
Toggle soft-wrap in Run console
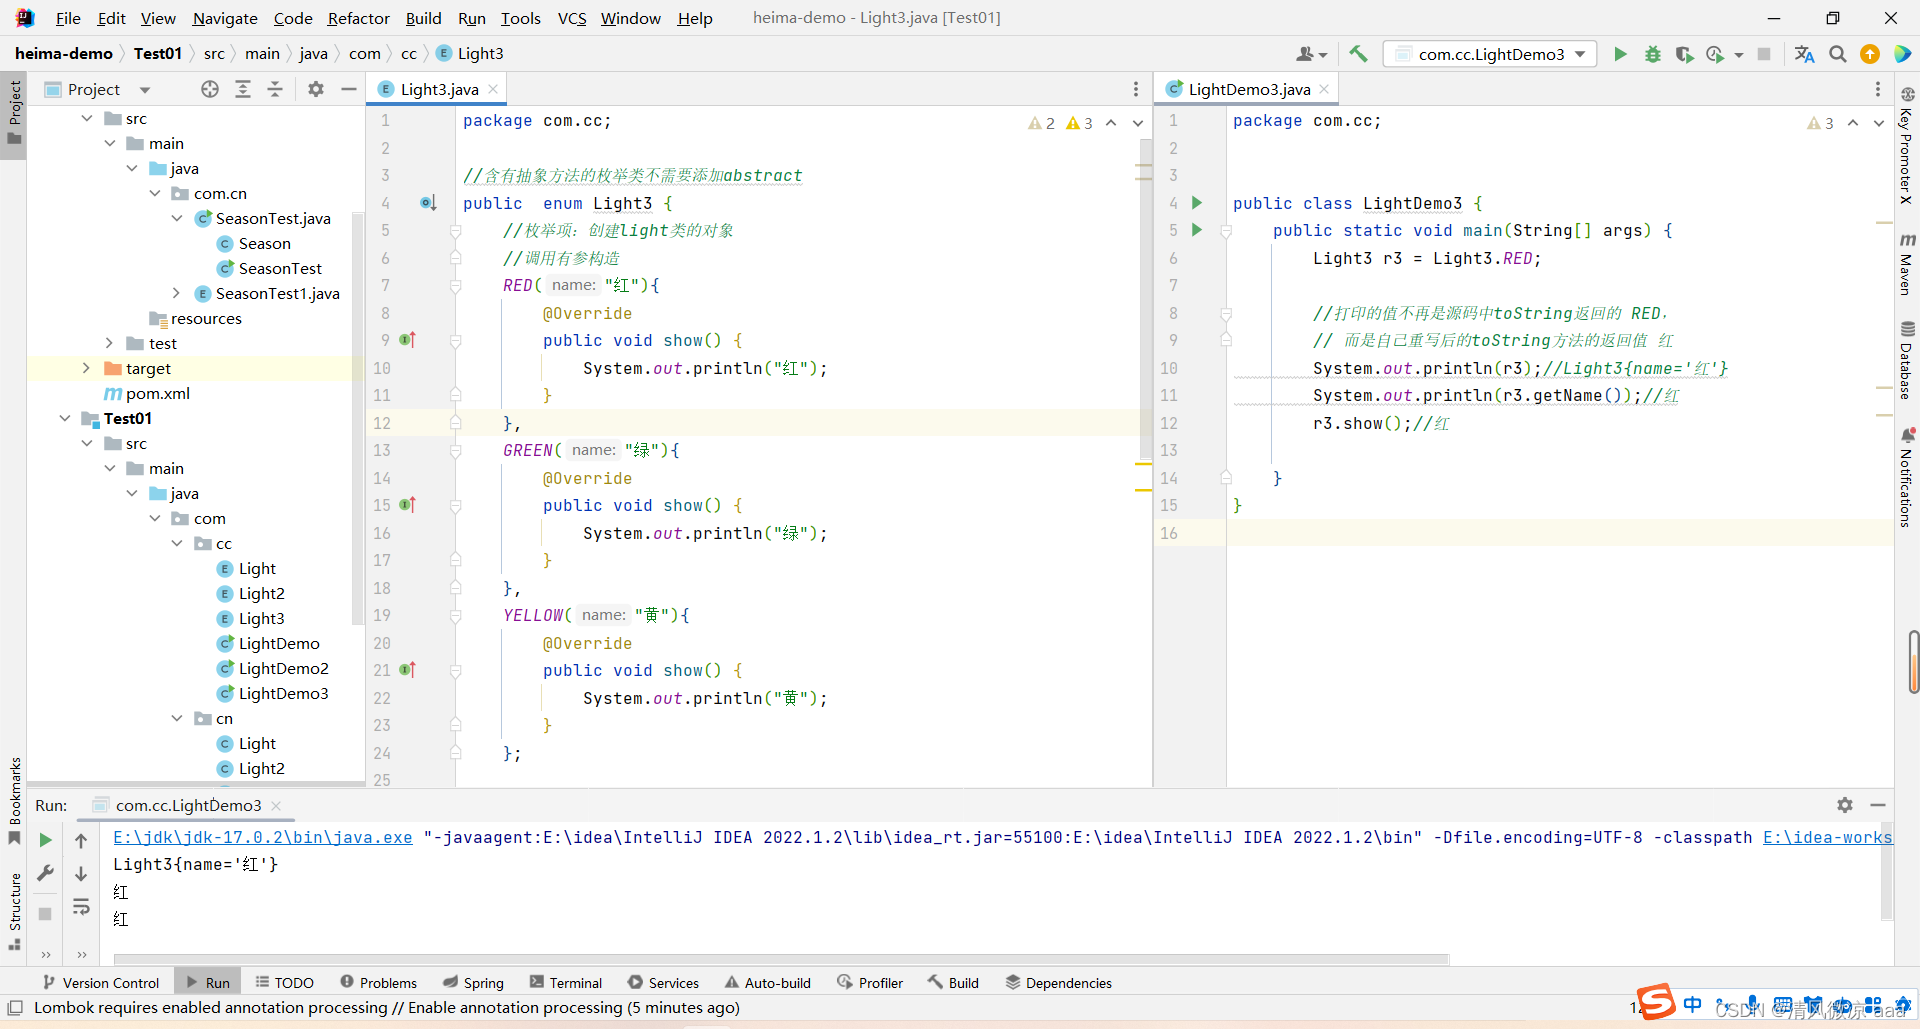pos(81,907)
